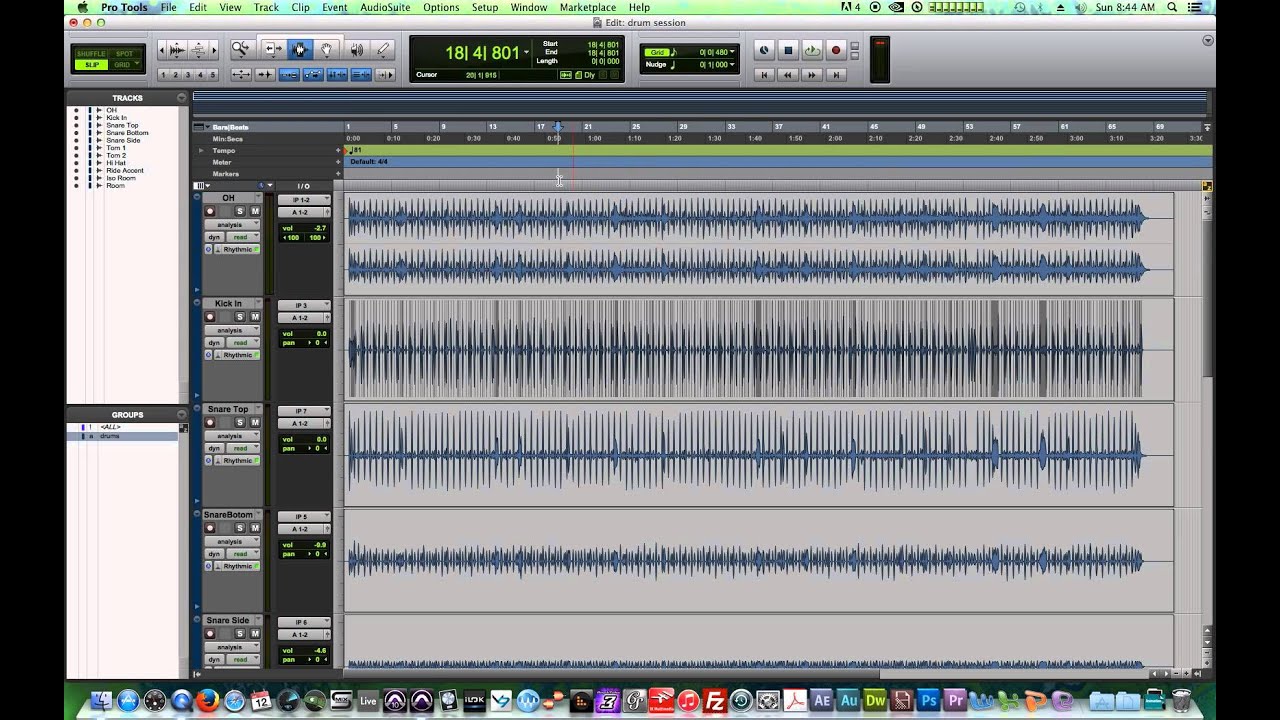1280x720 pixels.
Task: Open OH track input IP 1-2 selector
Action: pyautogui.click(x=304, y=200)
